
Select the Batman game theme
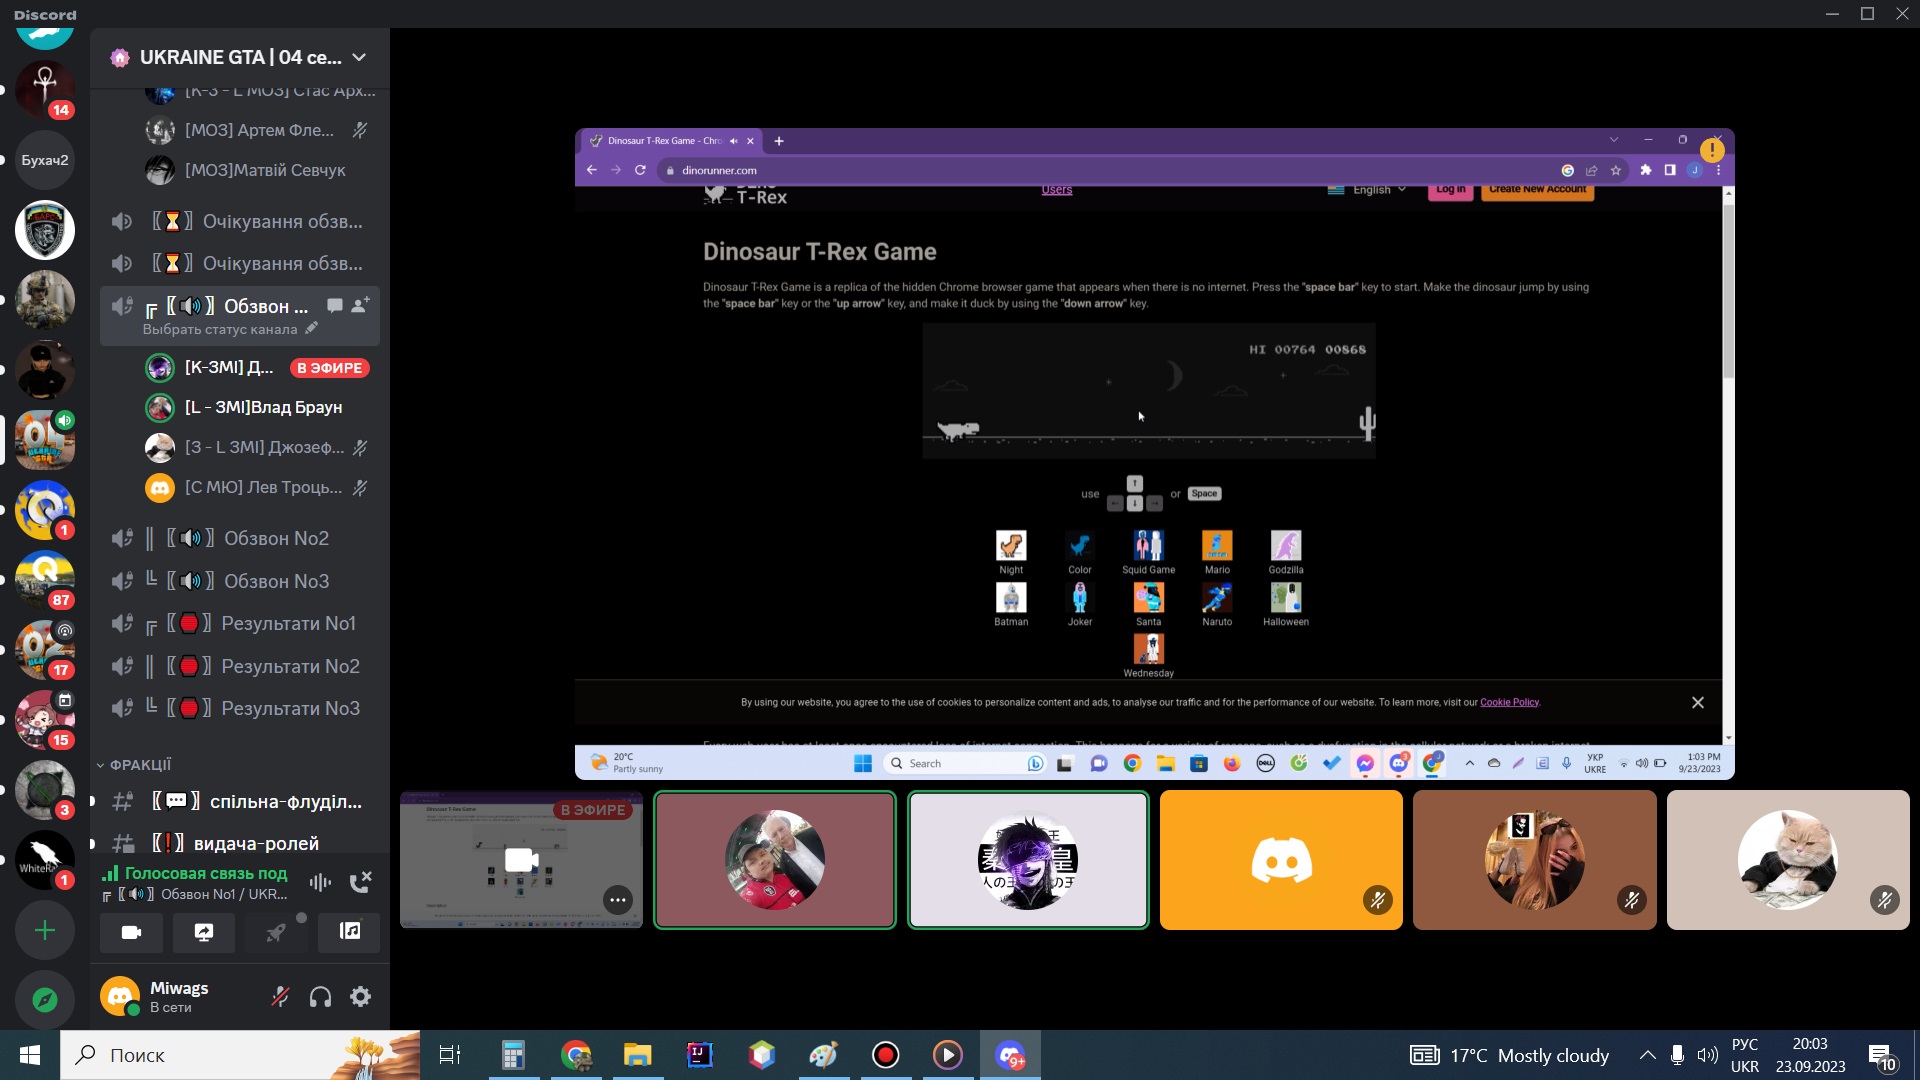tap(1011, 604)
